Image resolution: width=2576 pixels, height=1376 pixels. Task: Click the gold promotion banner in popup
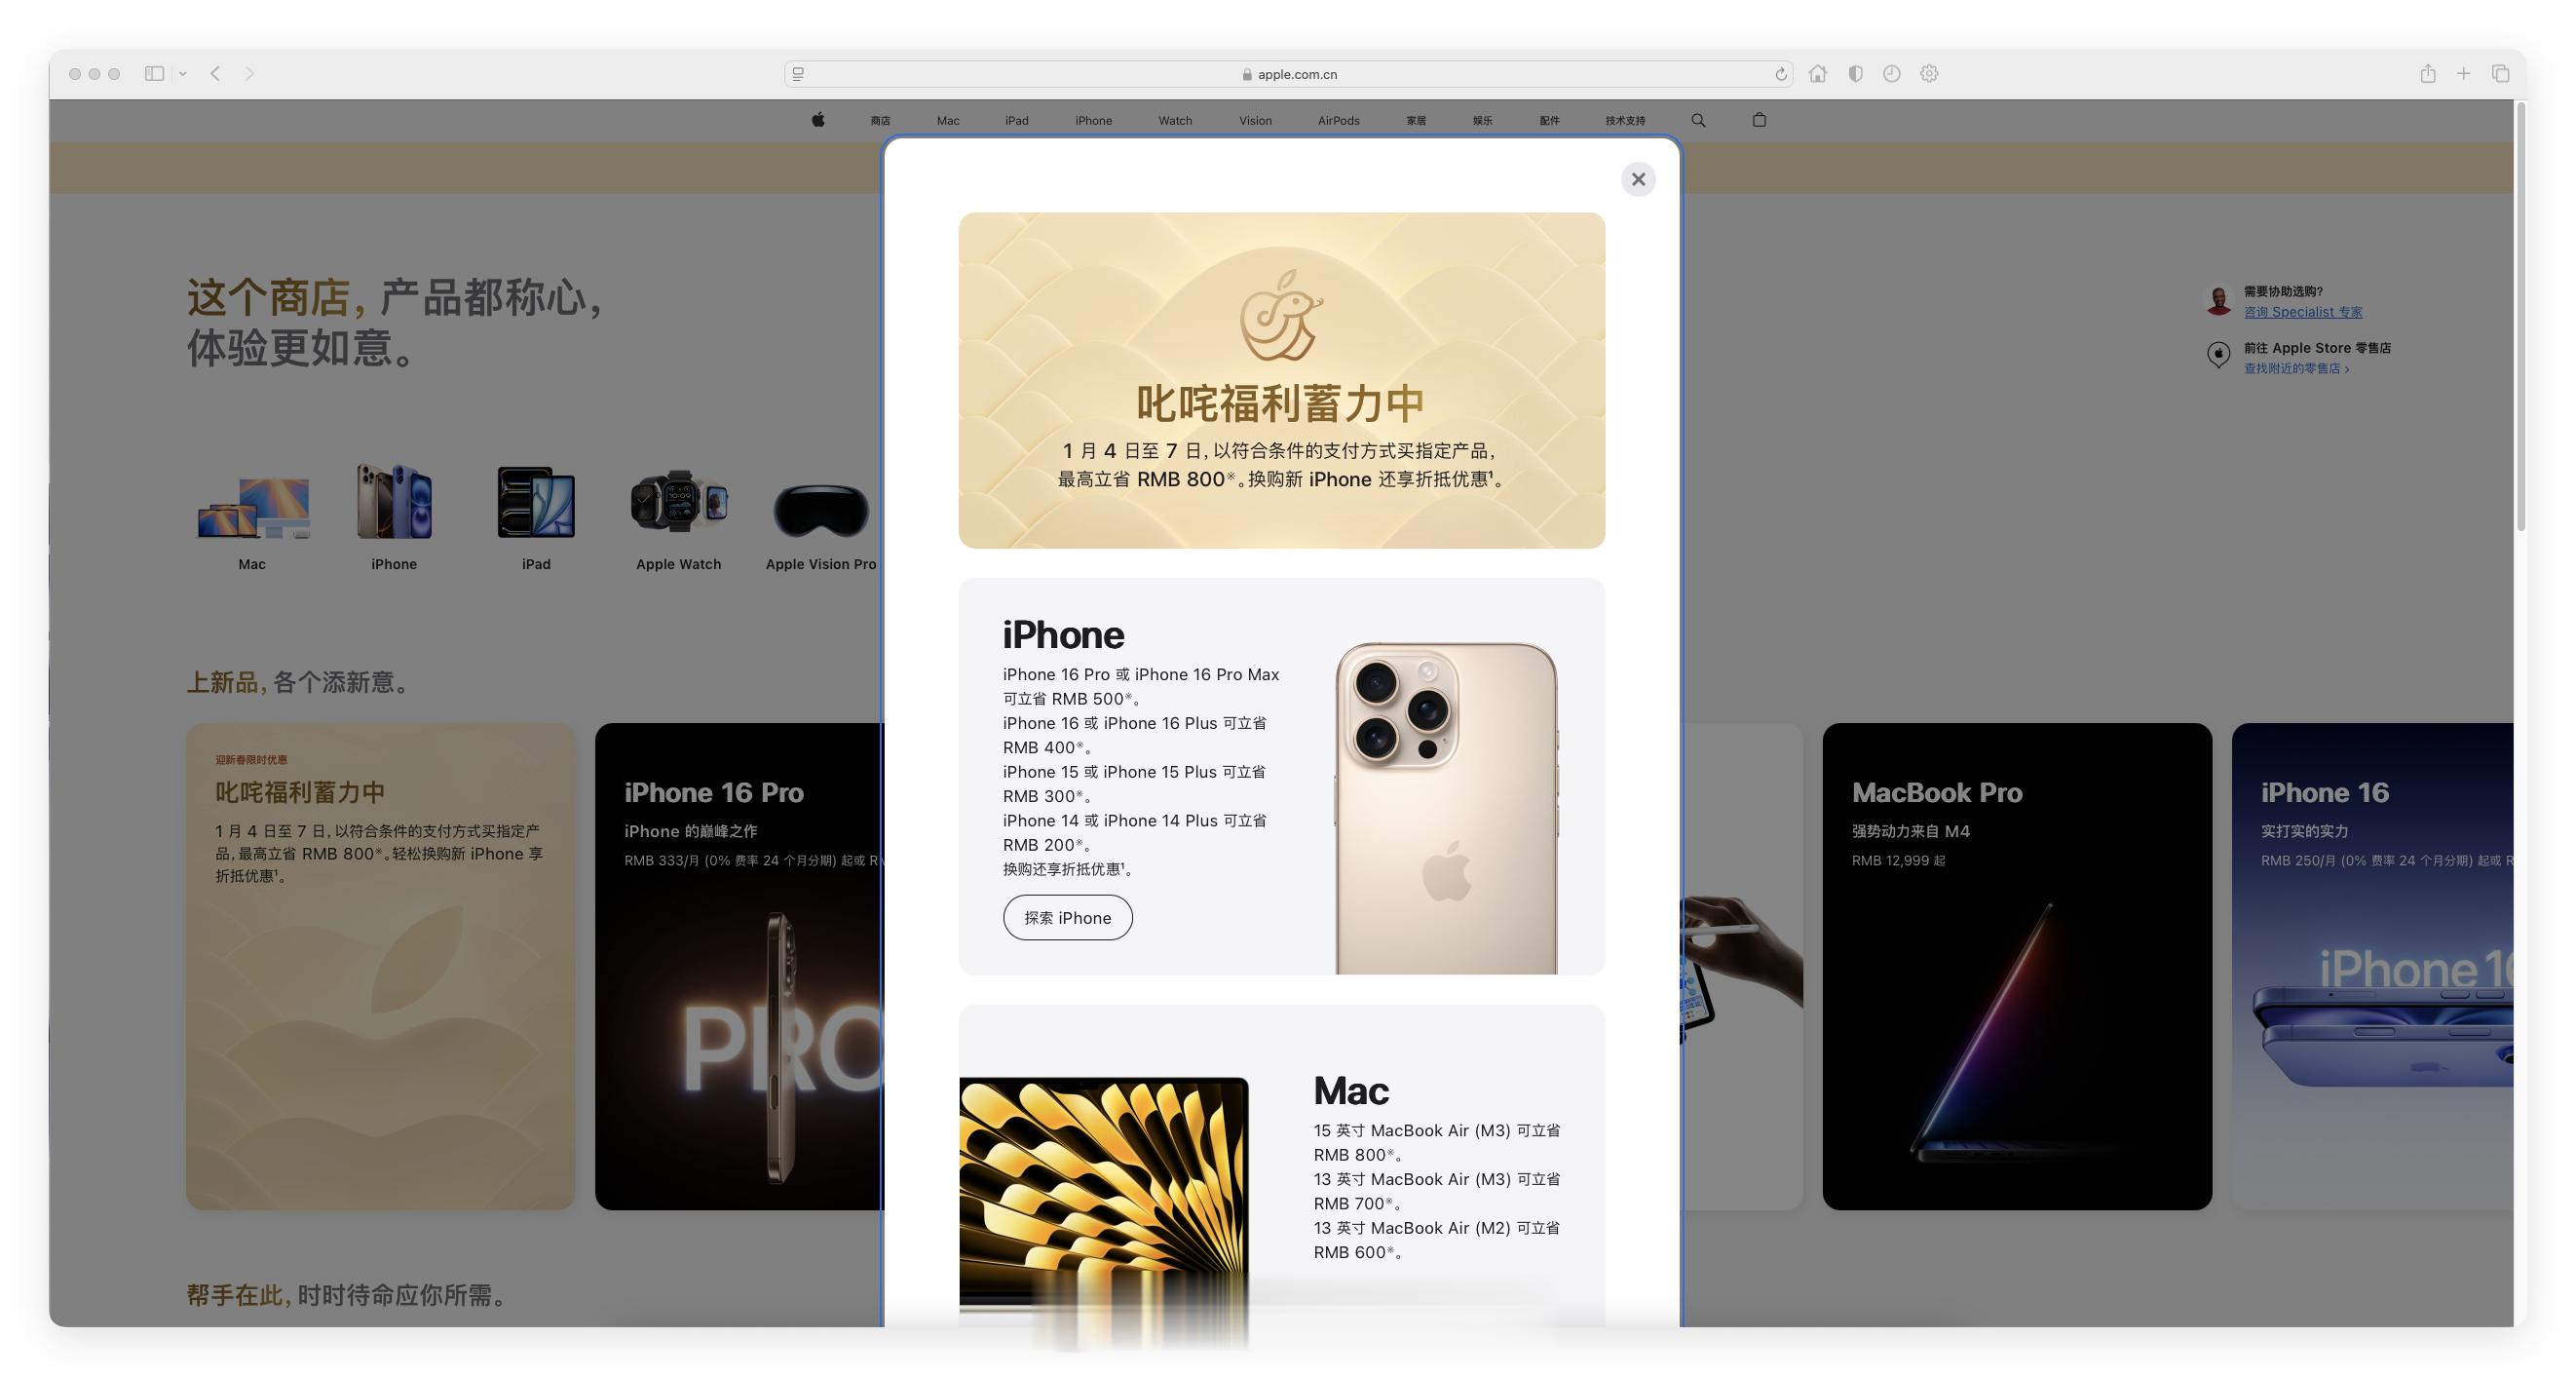click(x=1281, y=380)
